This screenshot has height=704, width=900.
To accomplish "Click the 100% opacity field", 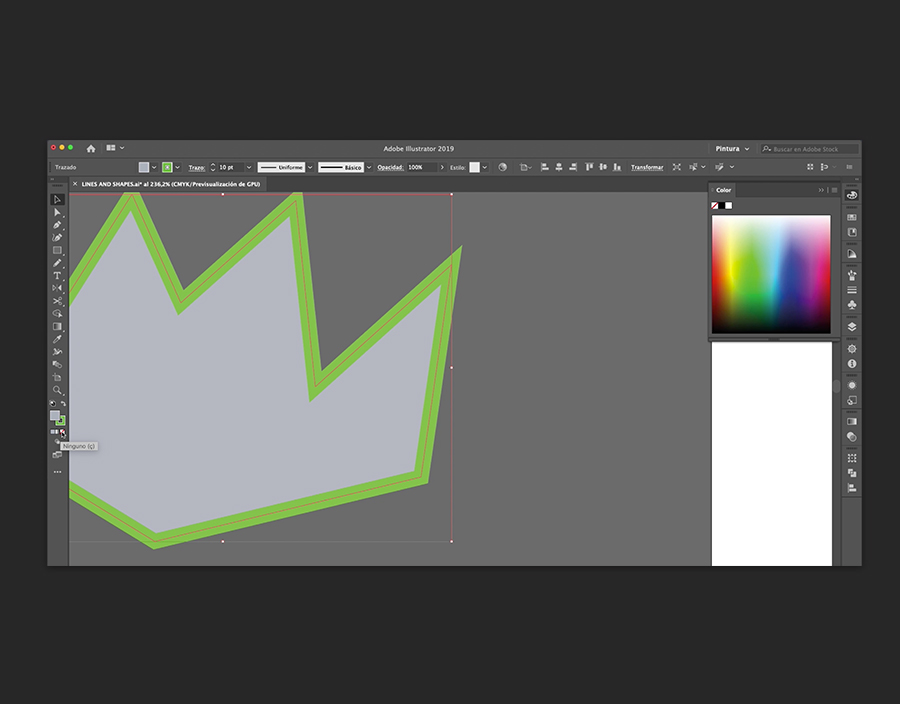I will (x=422, y=167).
